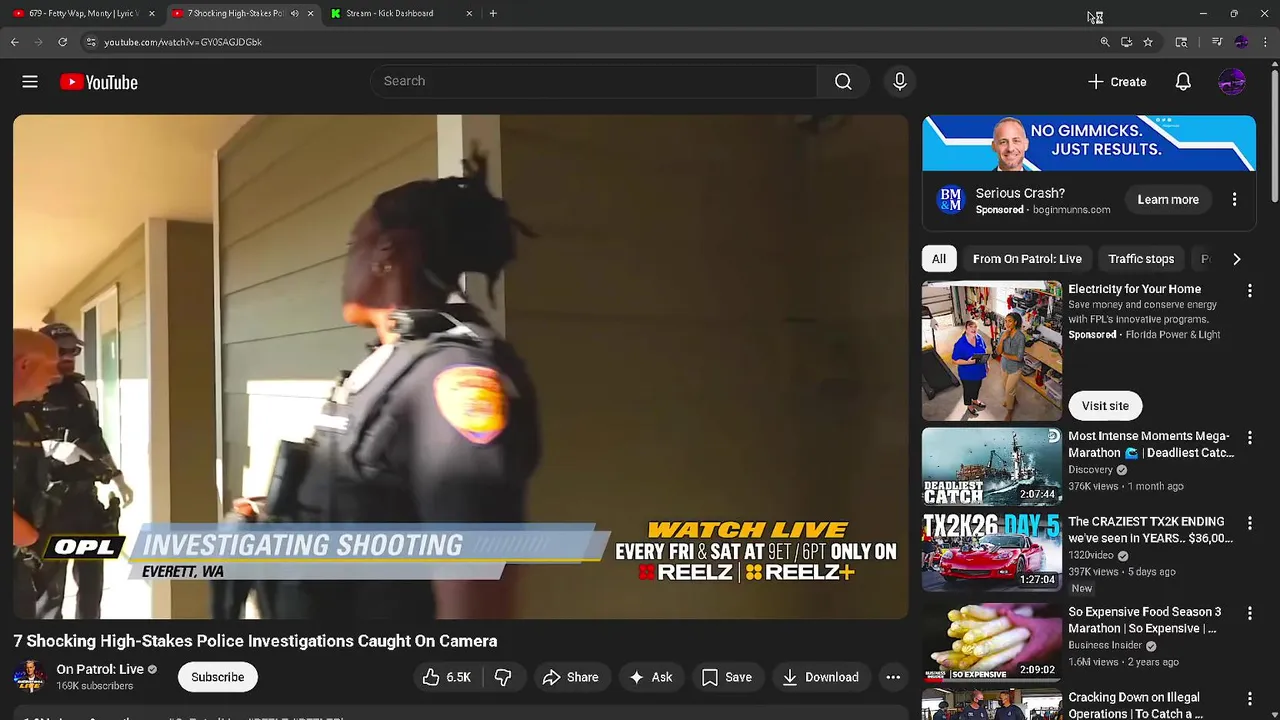Open options for Serious Crash ad
The image size is (1280, 720).
pos(1234,200)
